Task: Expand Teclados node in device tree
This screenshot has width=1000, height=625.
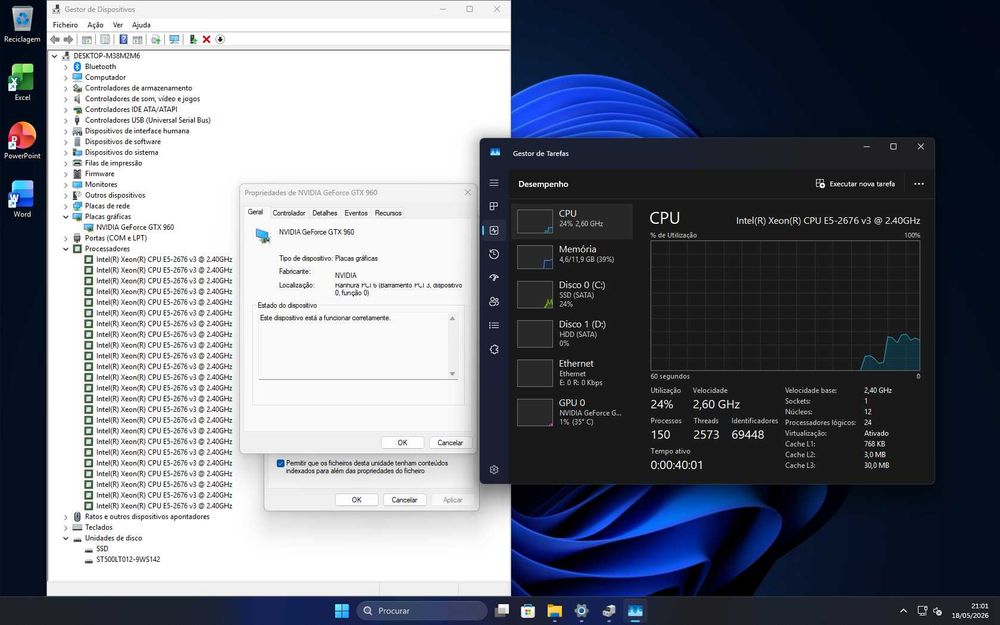Action: coord(65,527)
